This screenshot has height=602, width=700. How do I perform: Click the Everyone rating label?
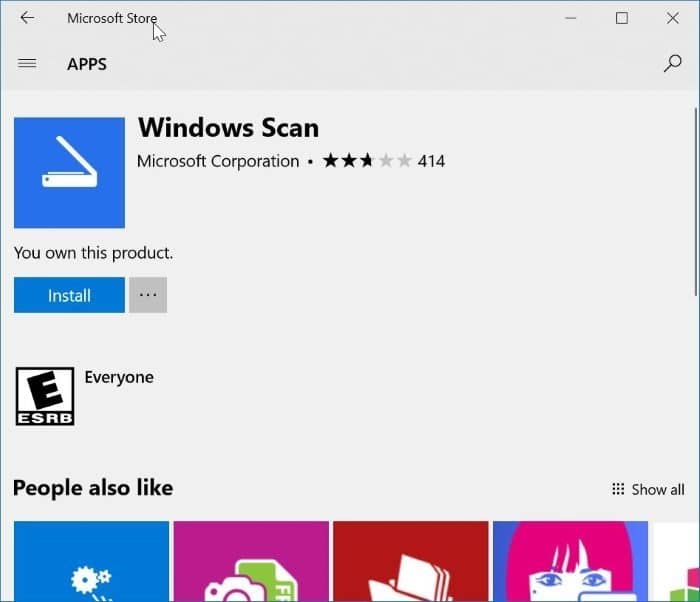(119, 377)
